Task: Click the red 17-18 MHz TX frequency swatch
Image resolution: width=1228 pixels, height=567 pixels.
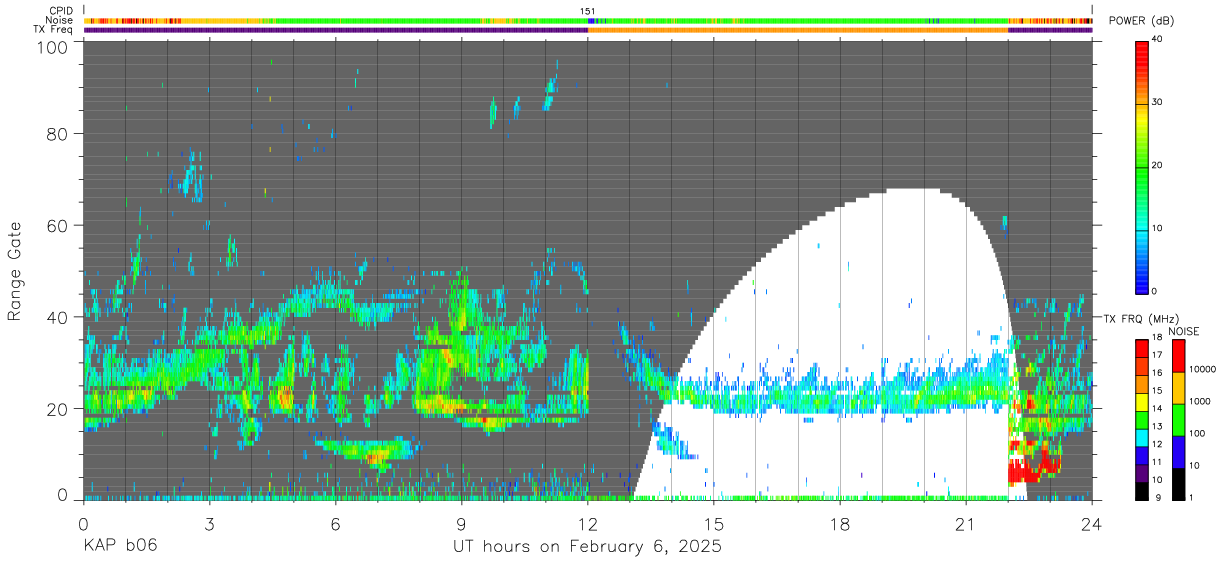Action: coord(1141,348)
